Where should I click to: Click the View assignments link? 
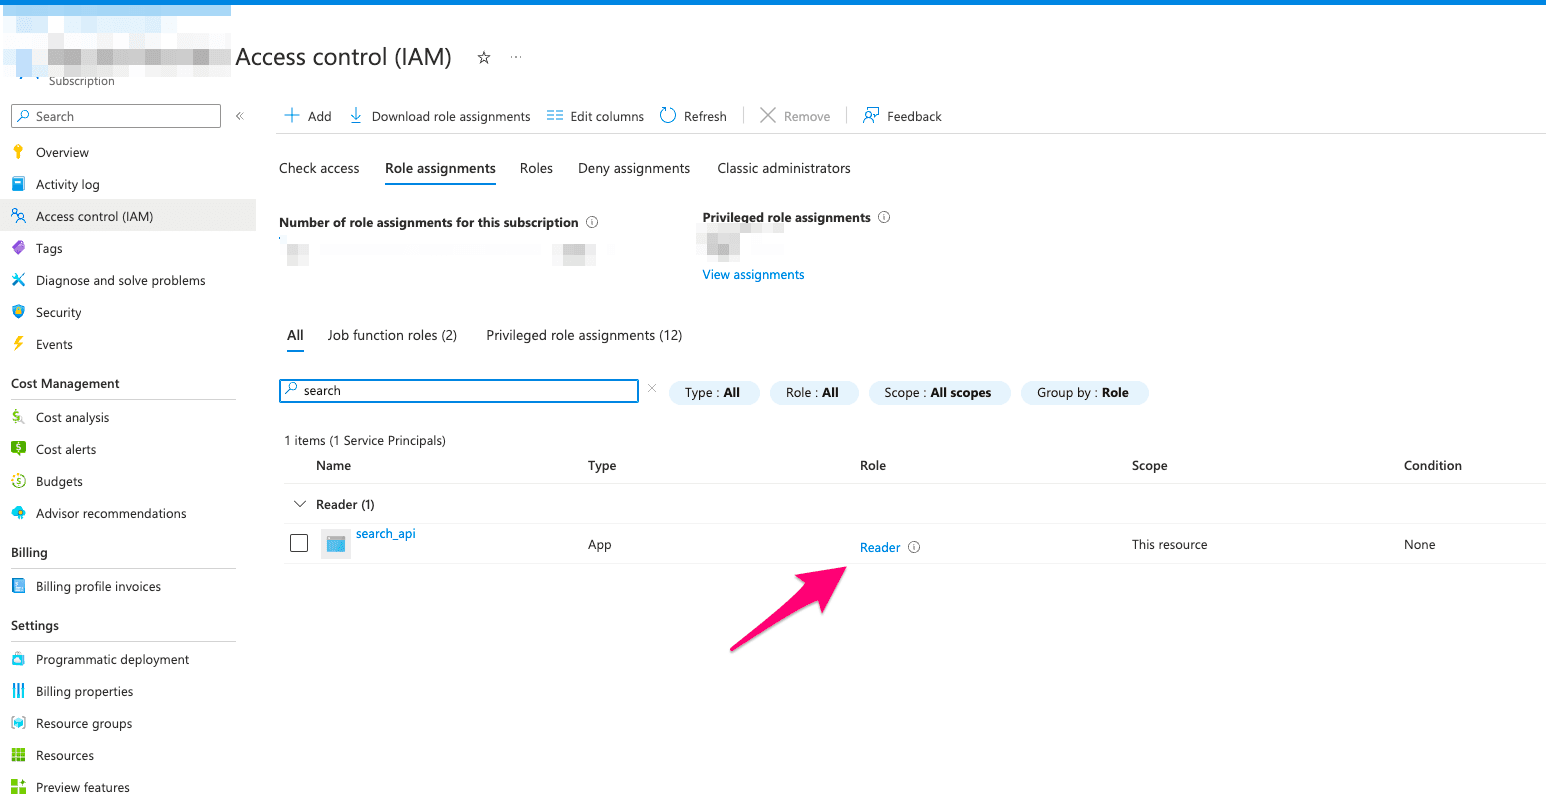(753, 274)
